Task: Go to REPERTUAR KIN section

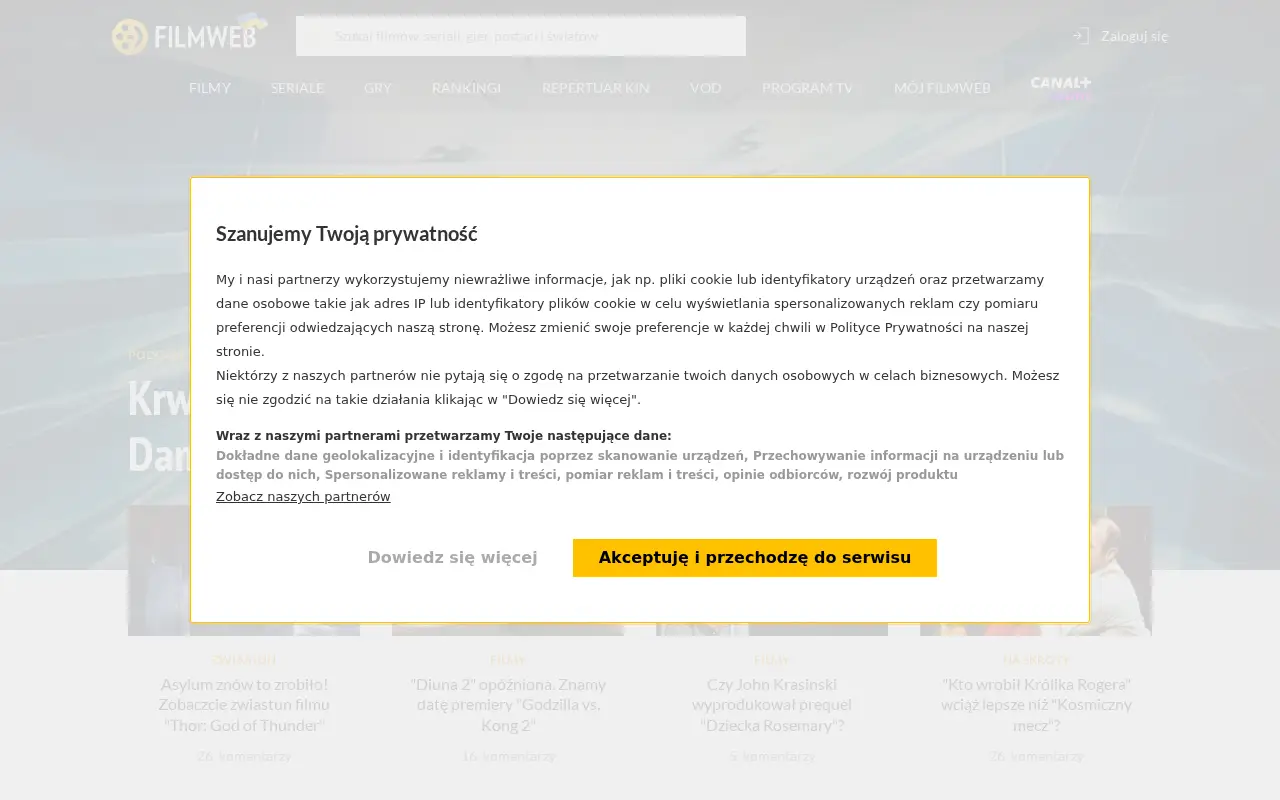Action: point(596,88)
